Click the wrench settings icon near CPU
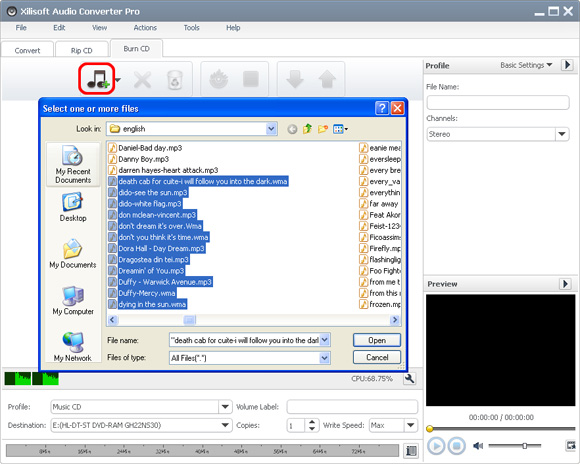Image resolution: width=580 pixels, height=464 pixels. click(409, 379)
